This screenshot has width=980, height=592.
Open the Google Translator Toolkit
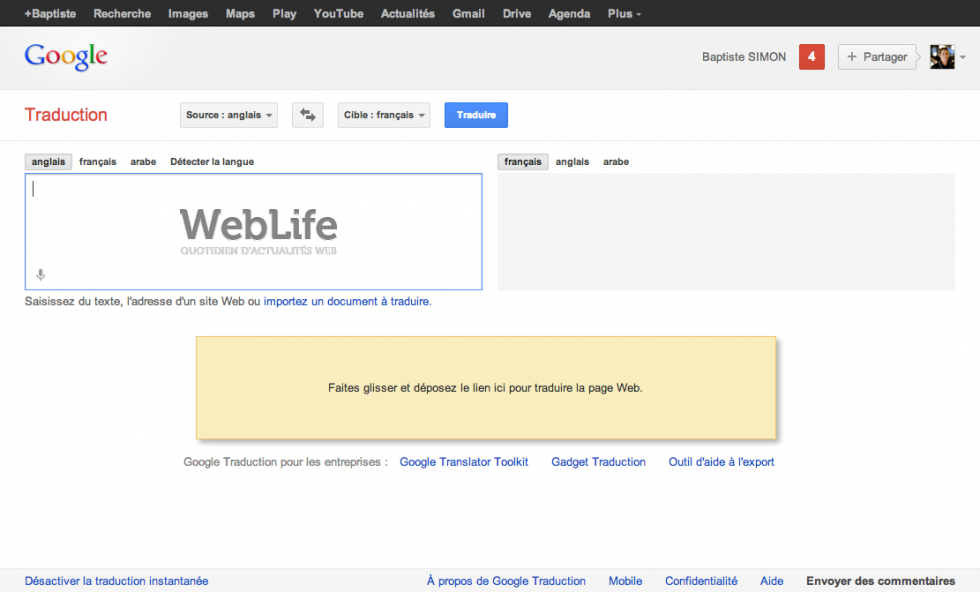(x=464, y=461)
